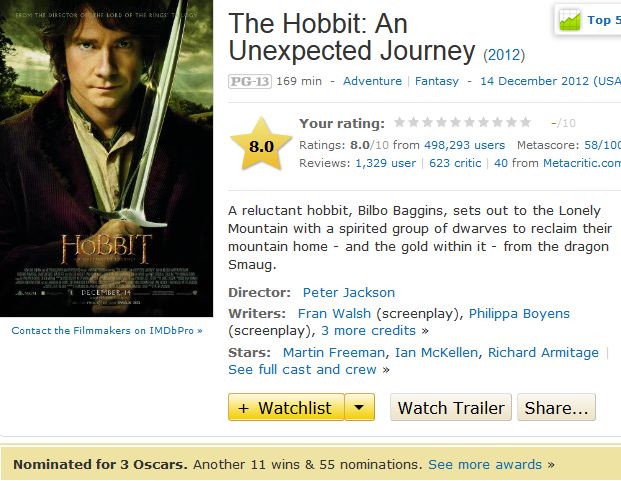The width and height of the screenshot is (621, 481).
Task: Click the gold star rating badge
Action: coord(261,146)
